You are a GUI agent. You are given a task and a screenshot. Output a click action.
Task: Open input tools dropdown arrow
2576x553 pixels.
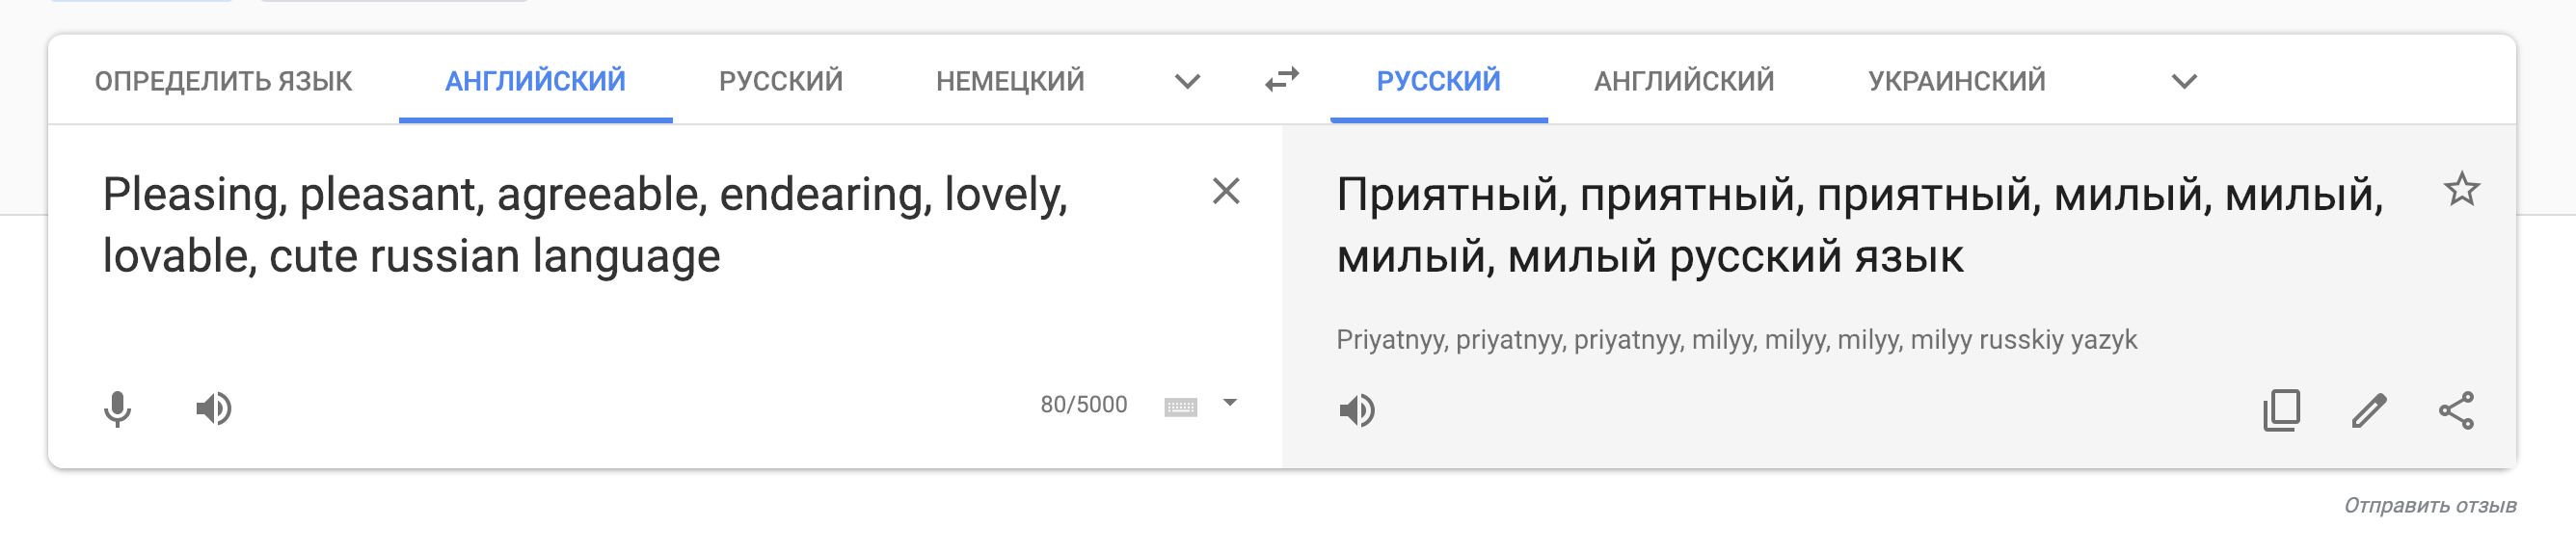(x=1230, y=403)
